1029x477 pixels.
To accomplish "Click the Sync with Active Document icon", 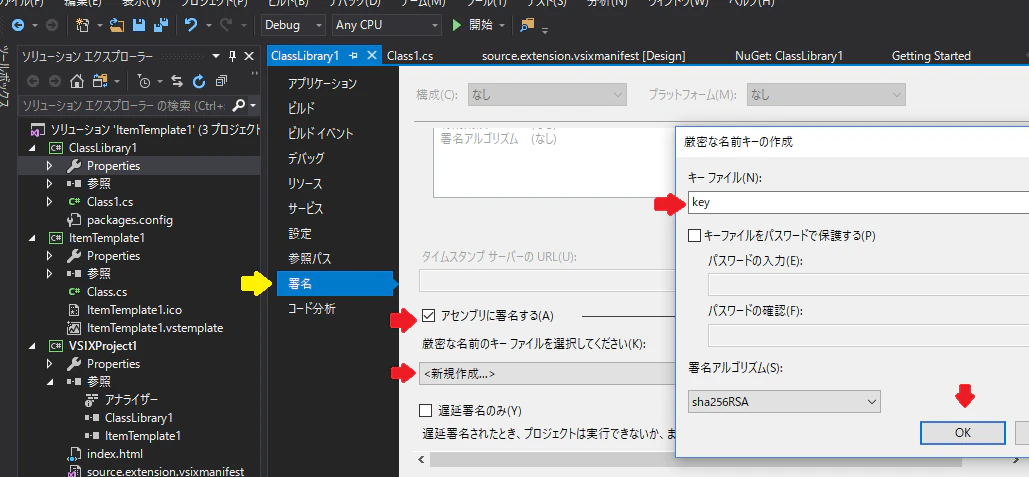I will click(x=177, y=81).
